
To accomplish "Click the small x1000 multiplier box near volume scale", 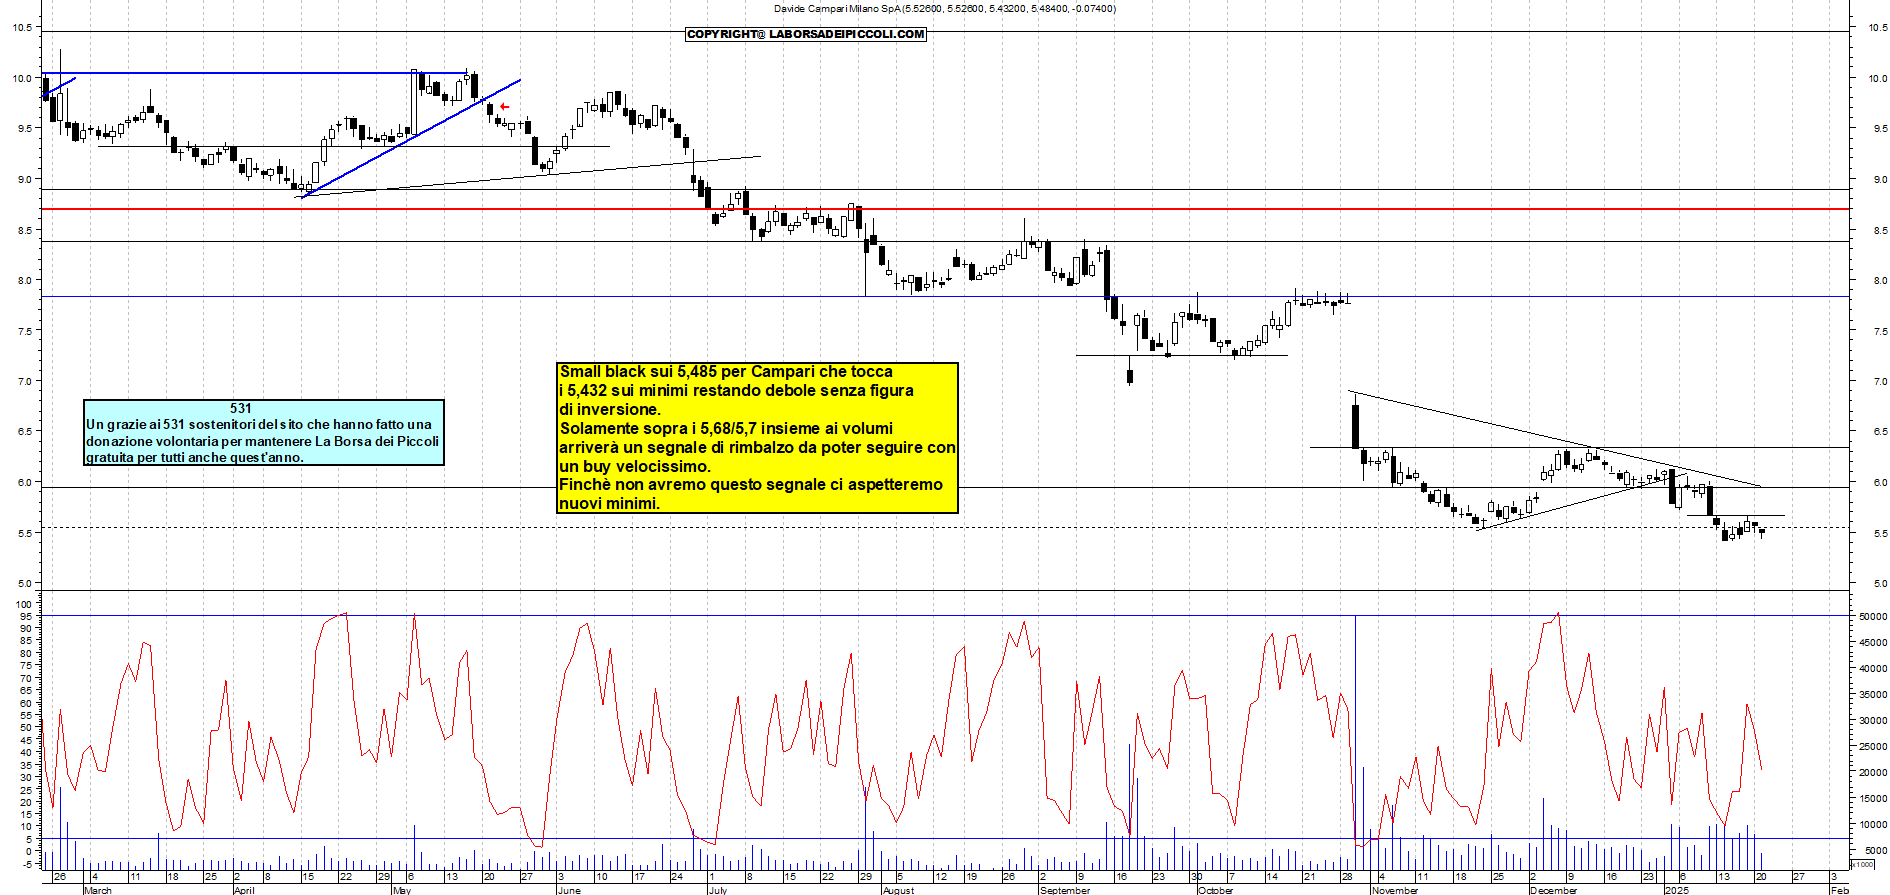I will point(1863,863).
